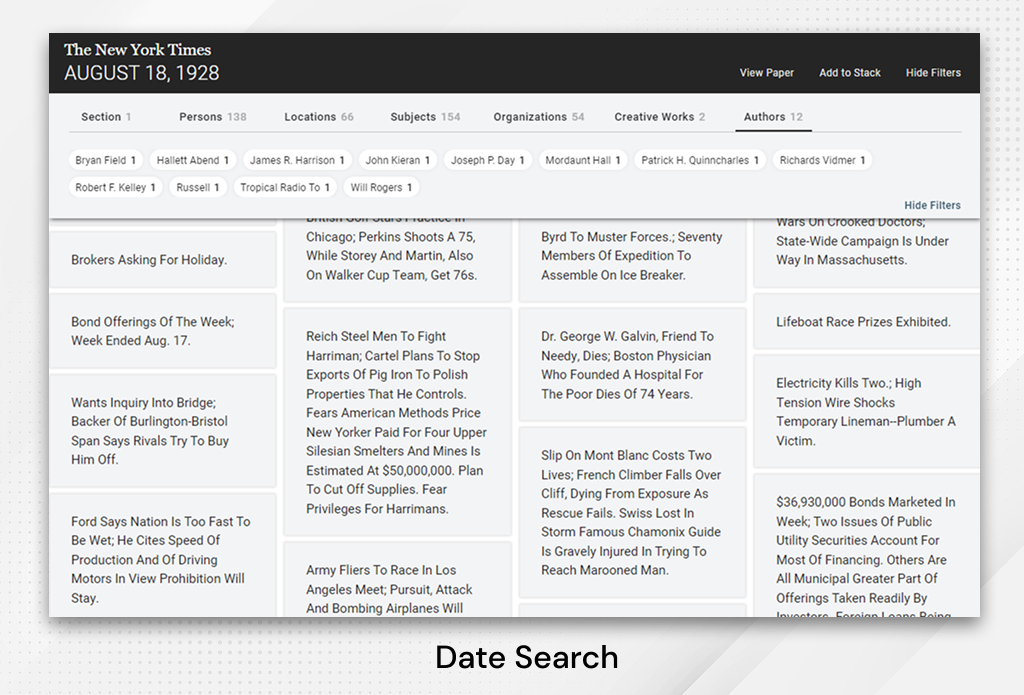
Task: Apply the Richards Vidmer filter chip
Action: [822, 159]
